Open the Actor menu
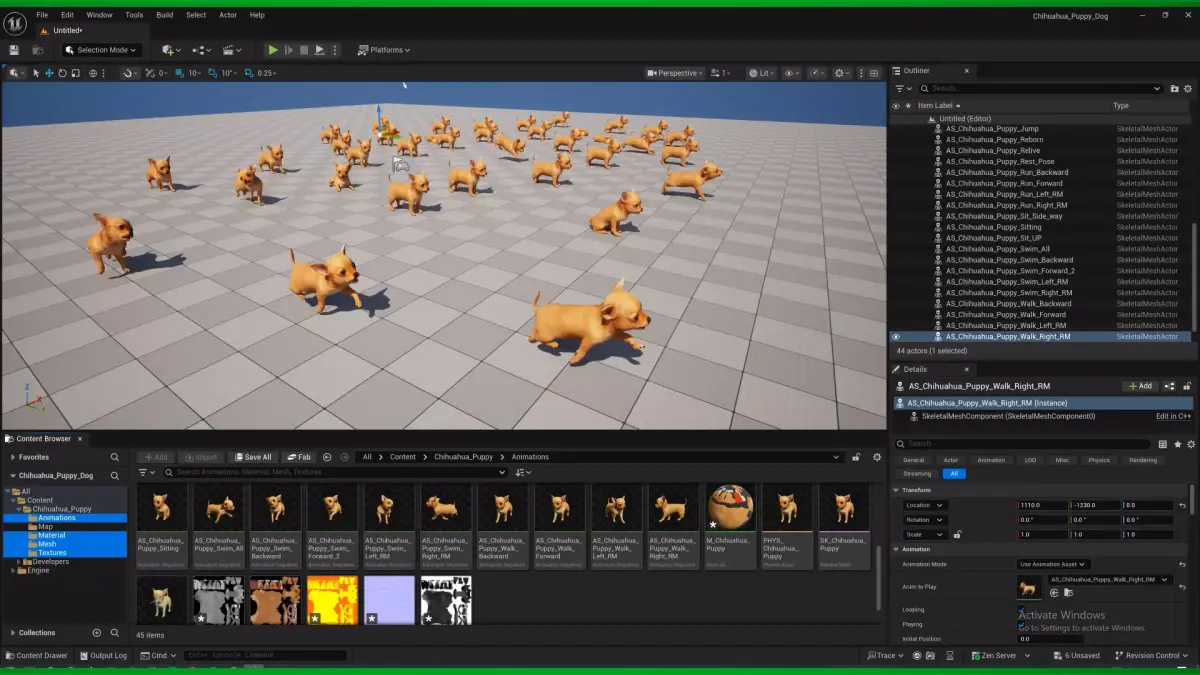Image resolution: width=1200 pixels, height=675 pixels. (228, 15)
